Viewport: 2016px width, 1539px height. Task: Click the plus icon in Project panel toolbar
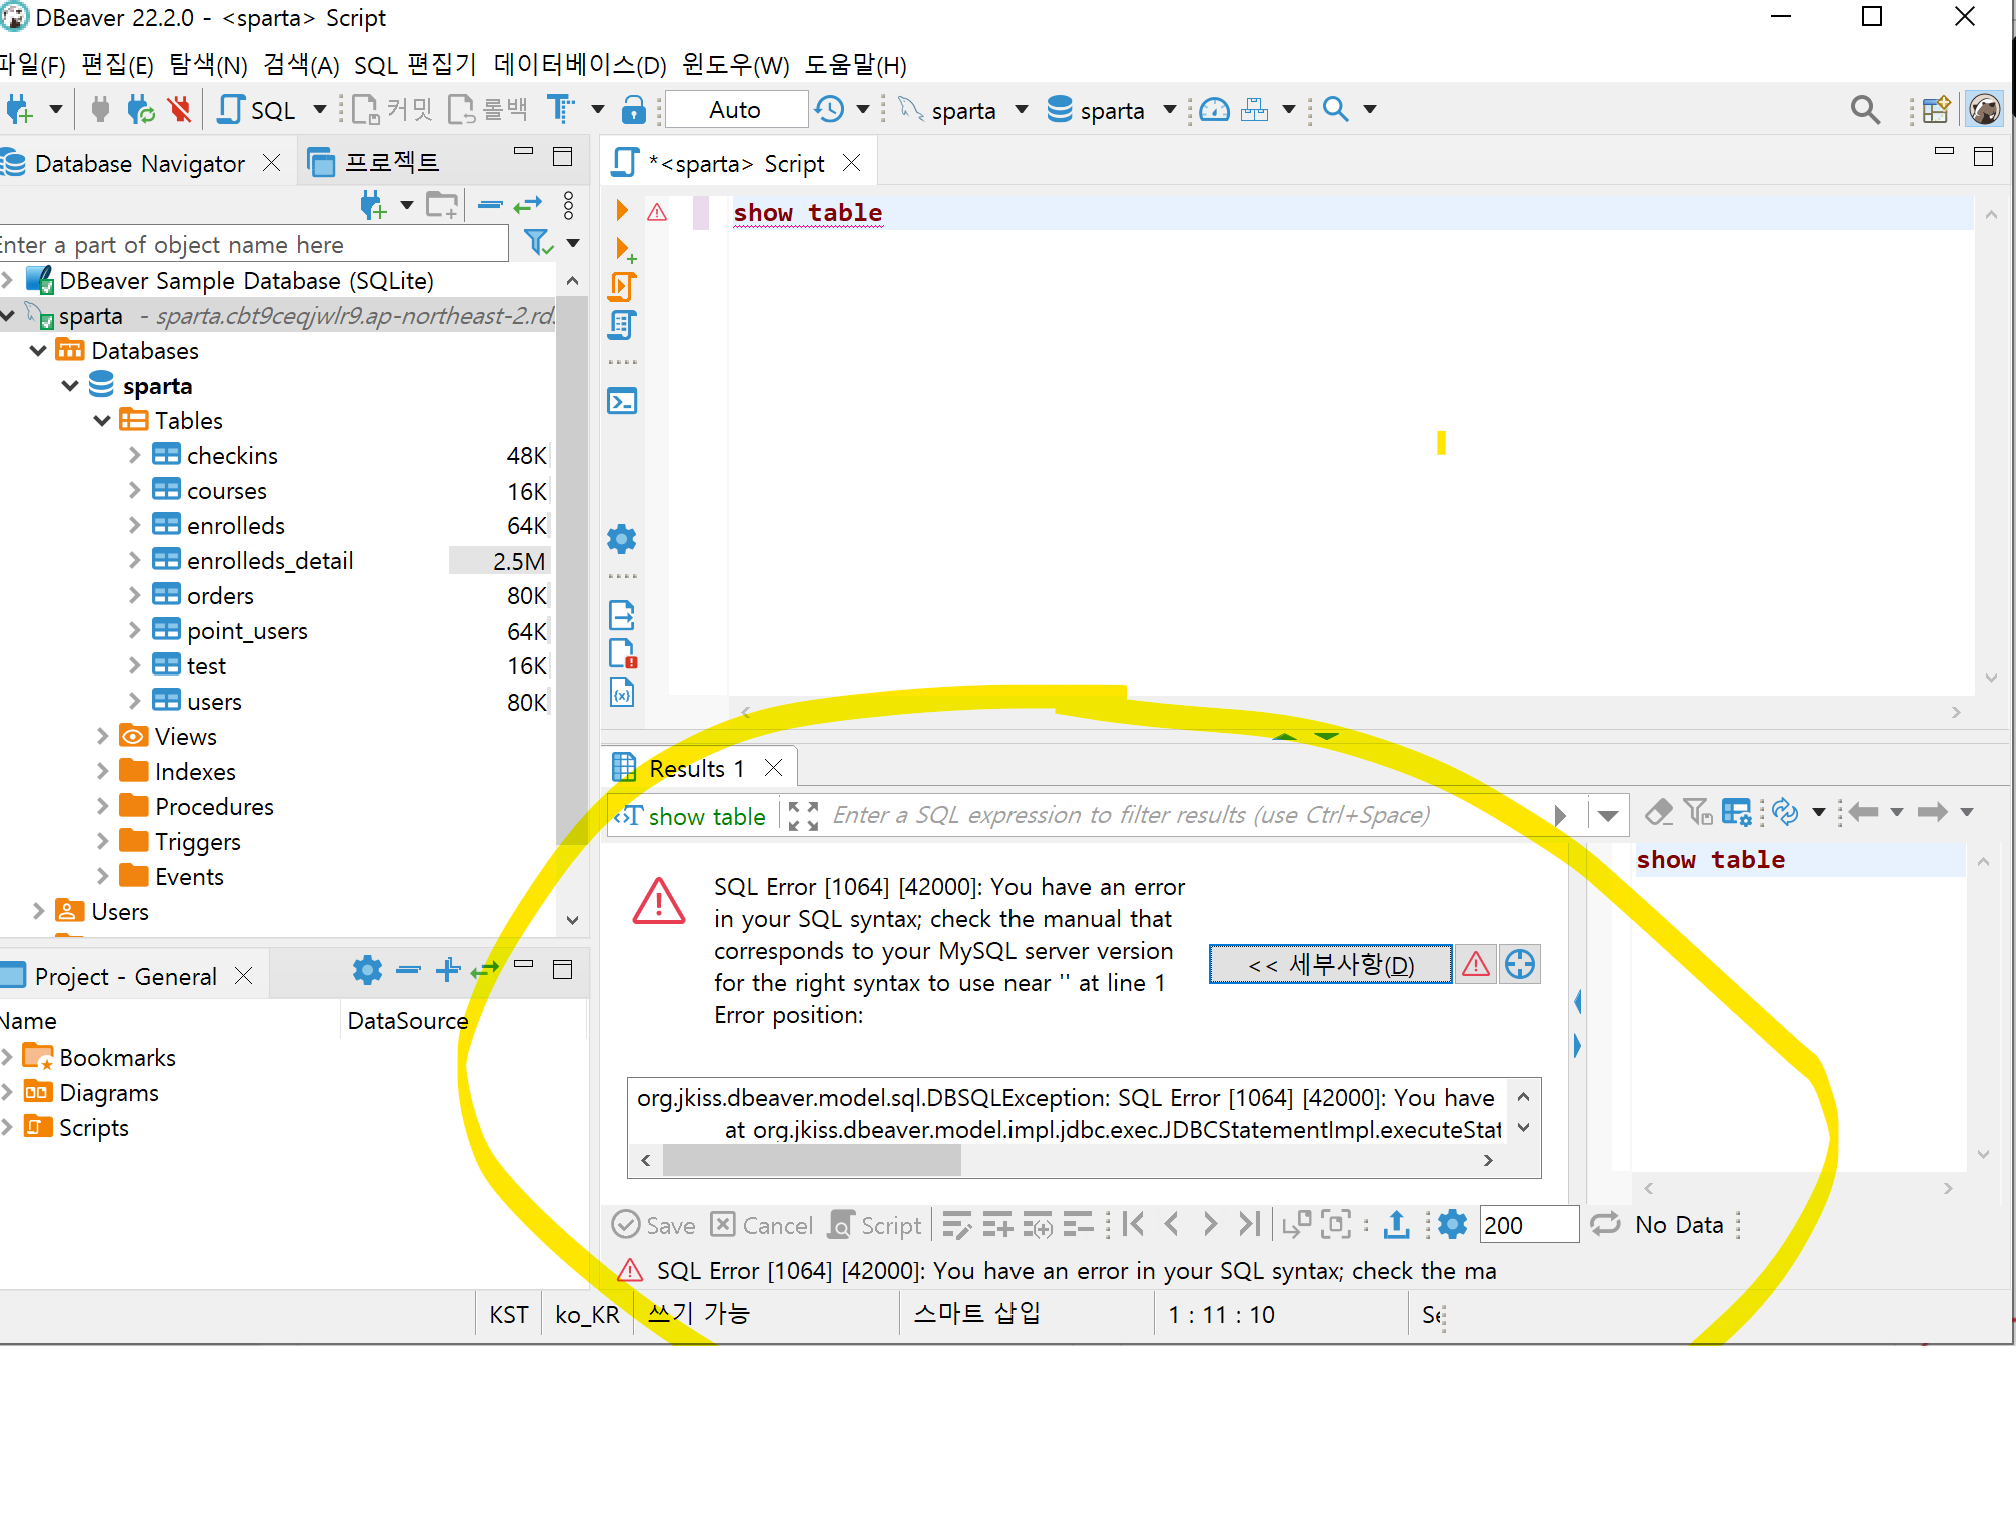point(448,970)
